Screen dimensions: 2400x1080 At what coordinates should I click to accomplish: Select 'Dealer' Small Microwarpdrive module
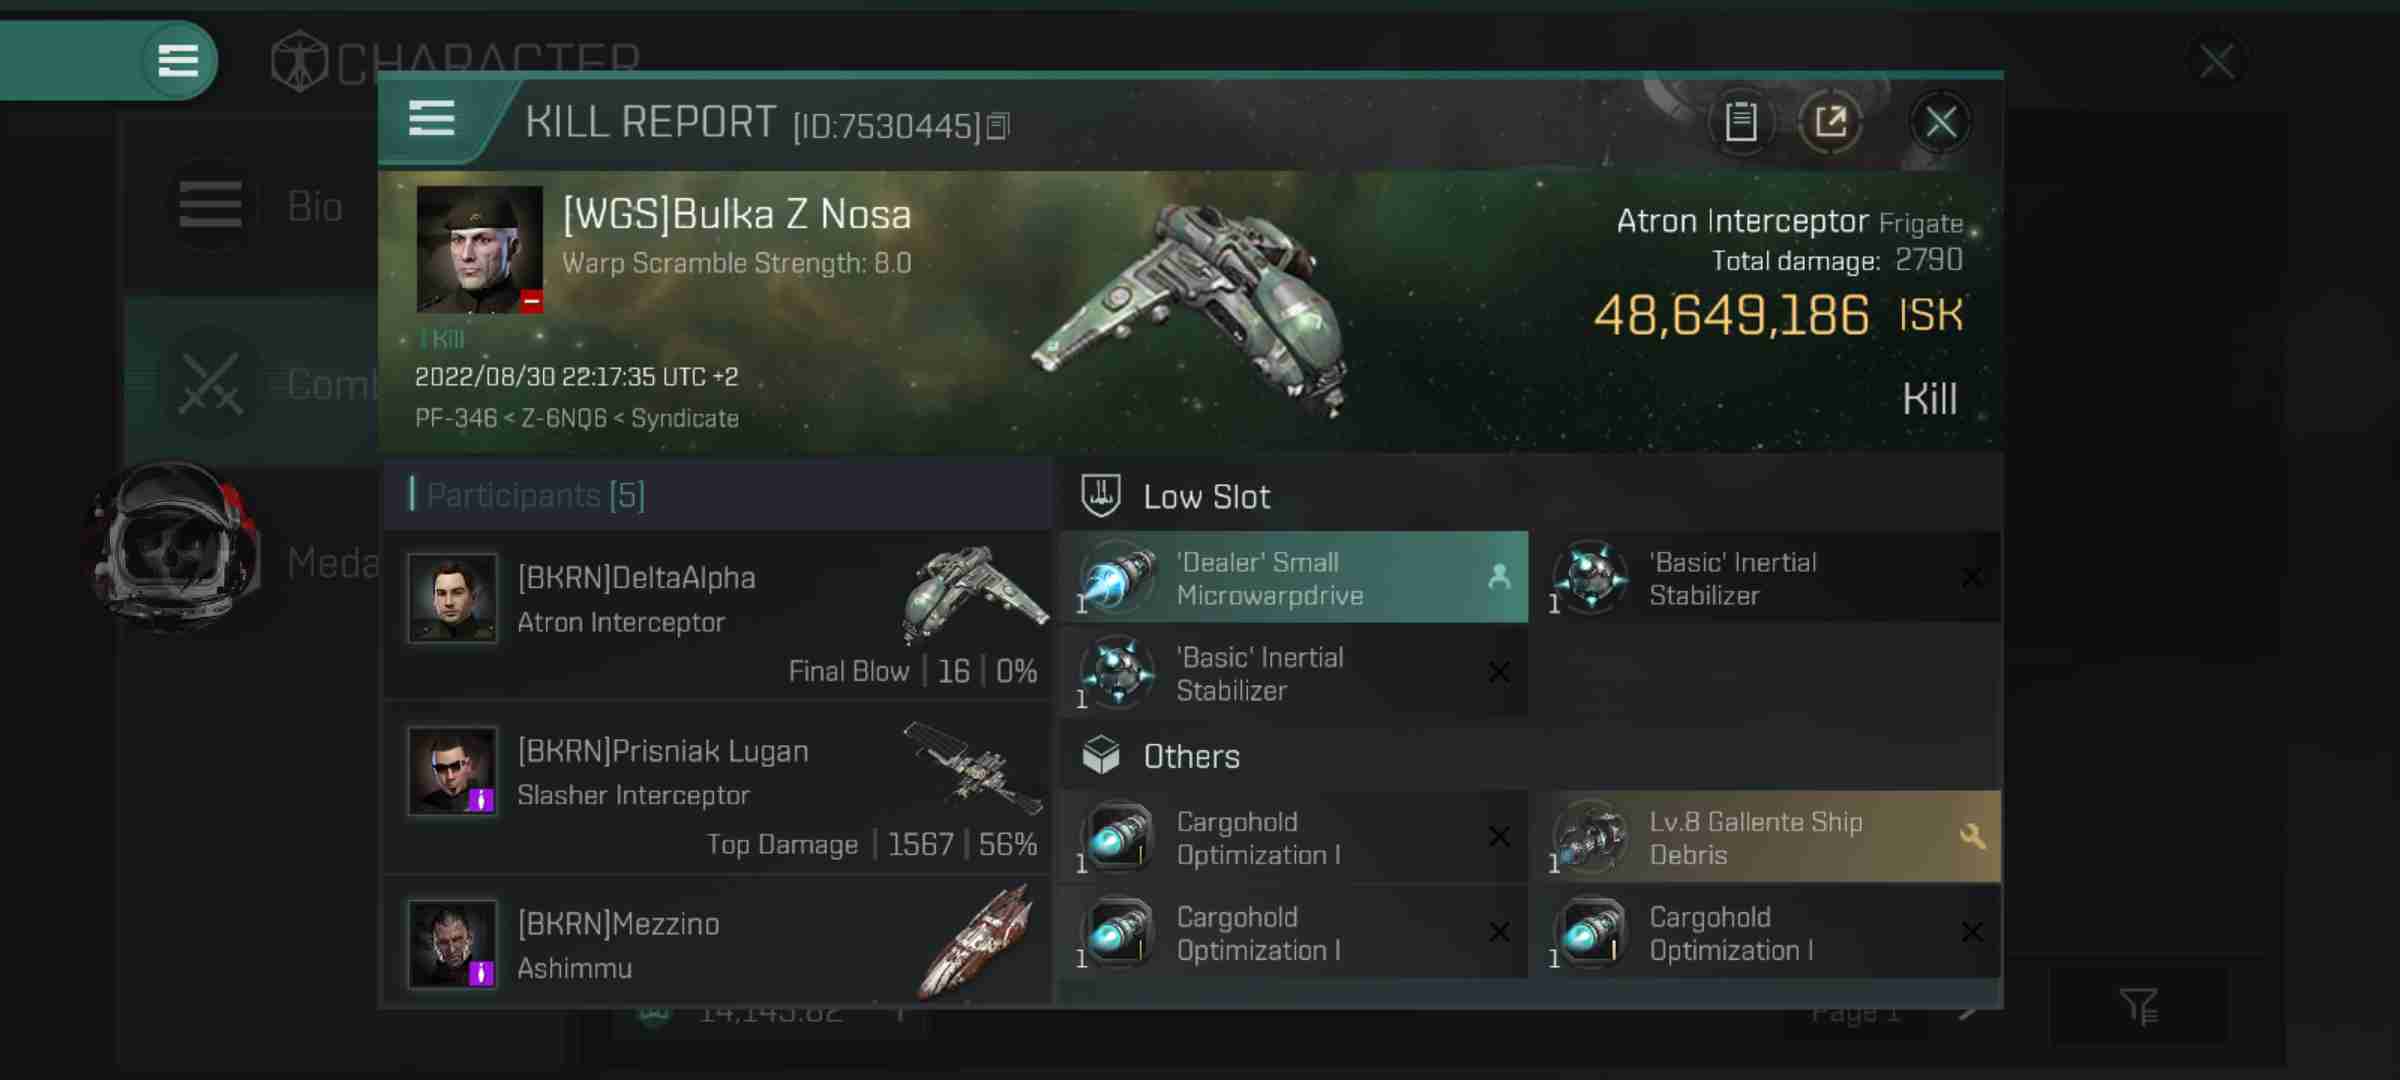point(1294,578)
